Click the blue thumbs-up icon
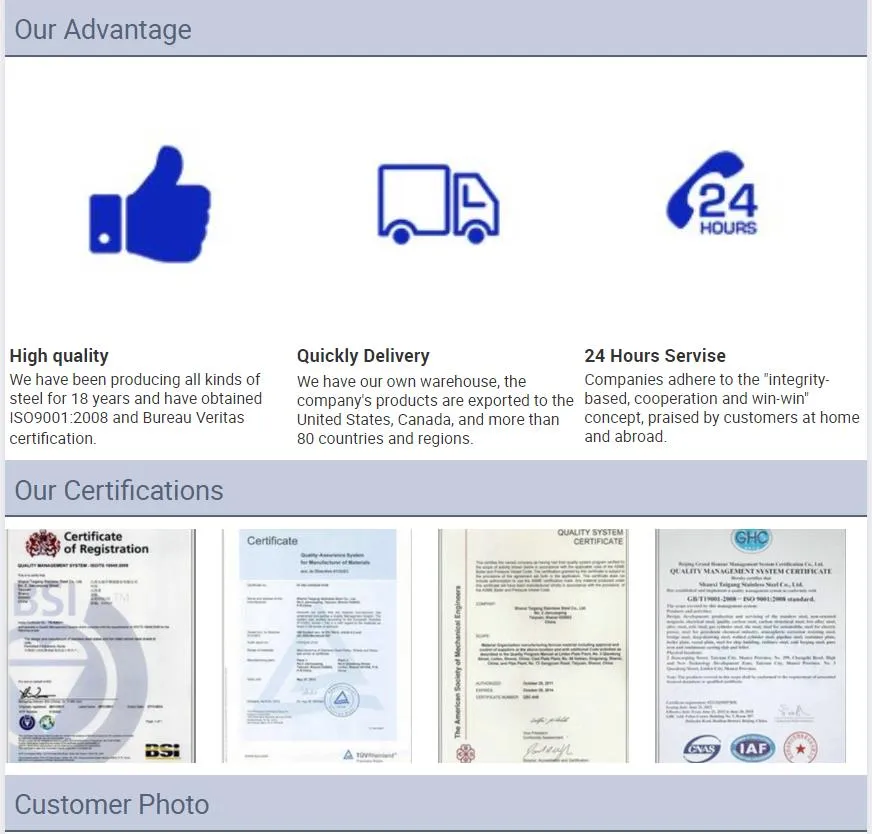Screen dimensions: 872x834 tap(150, 205)
